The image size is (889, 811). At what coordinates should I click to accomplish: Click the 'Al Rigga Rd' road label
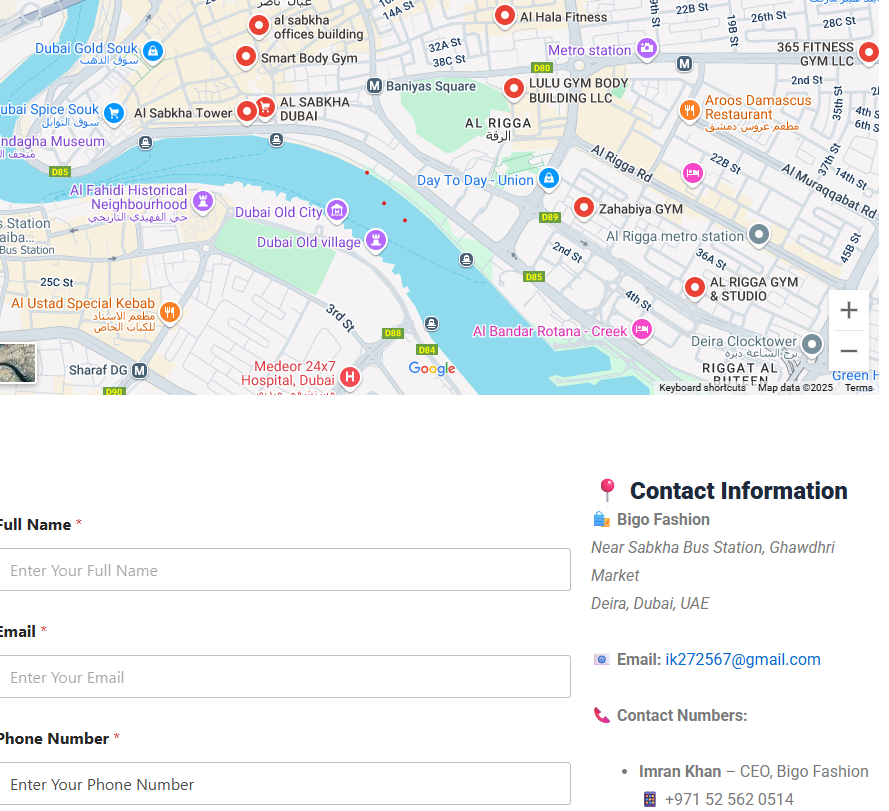click(622, 163)
